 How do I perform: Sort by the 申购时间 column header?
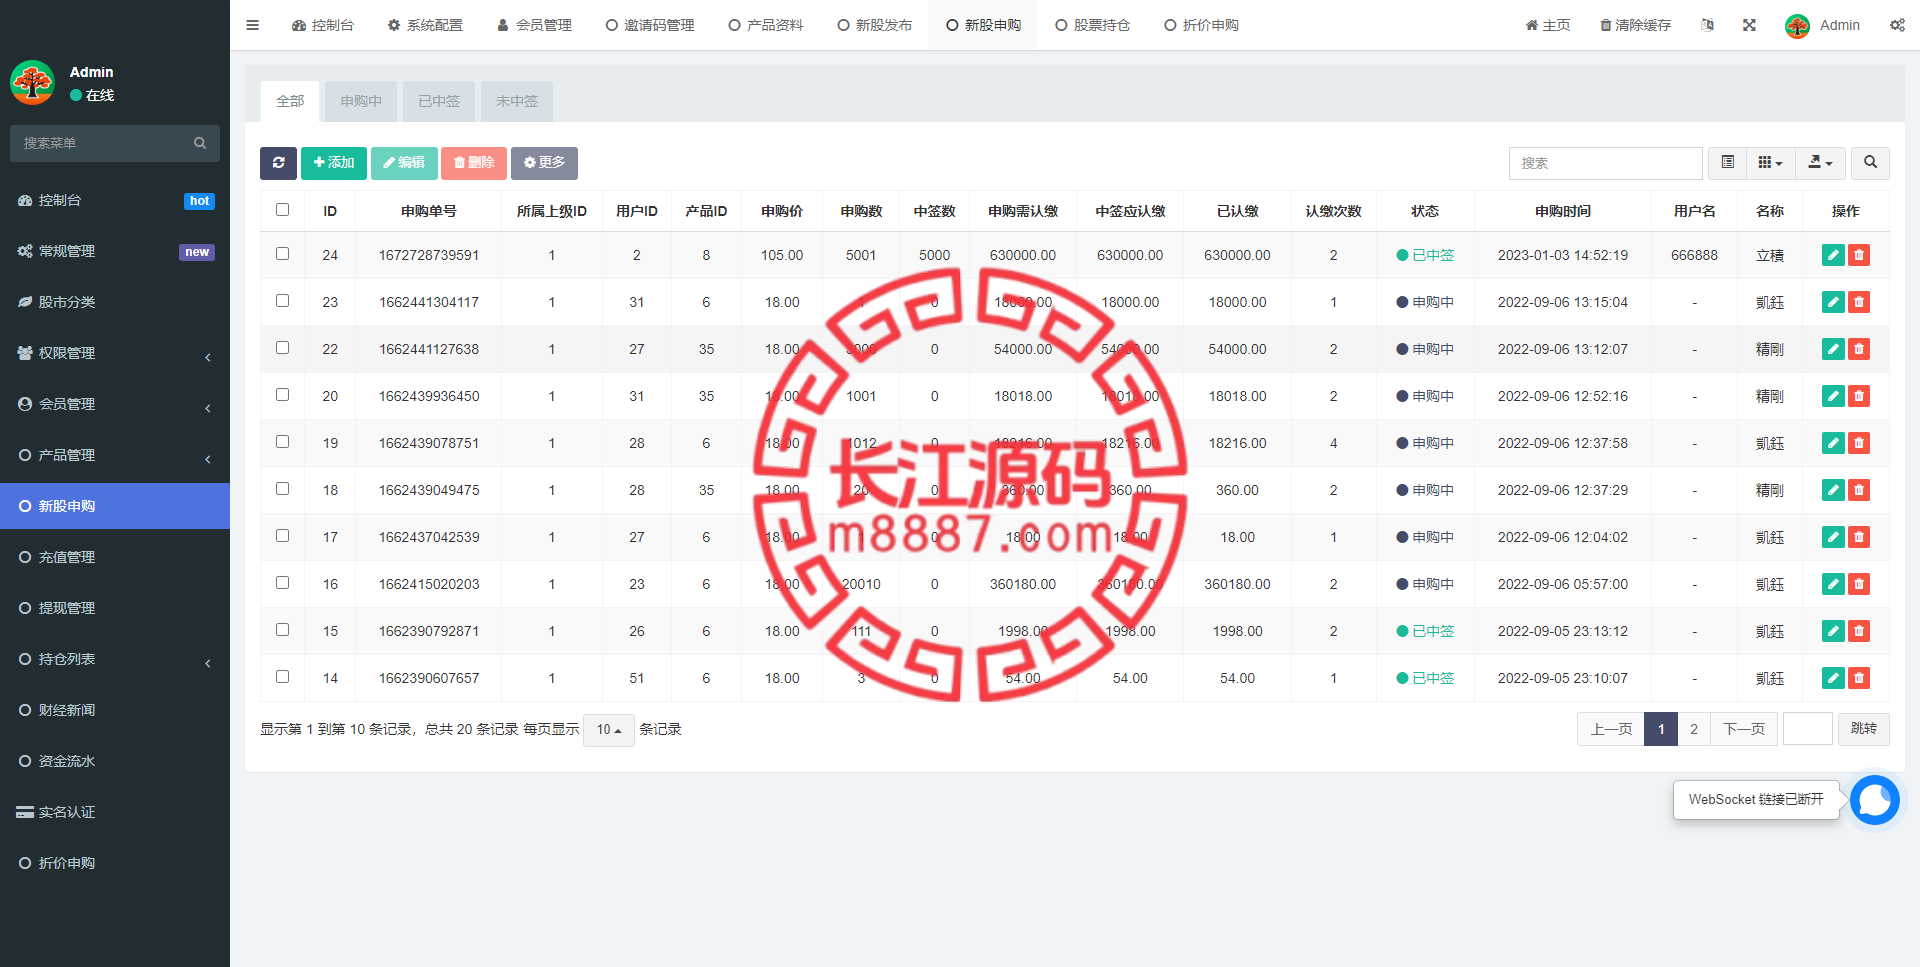(1563, 211)
